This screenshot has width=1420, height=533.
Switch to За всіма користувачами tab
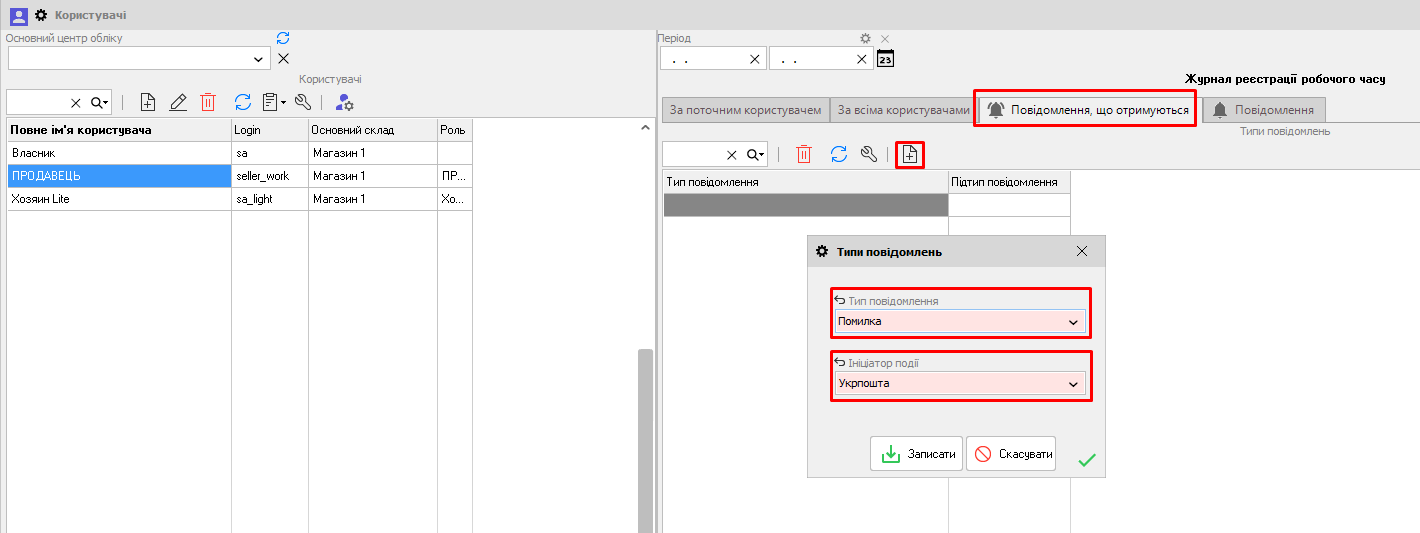pyautogui.click(x=902, y=110)
